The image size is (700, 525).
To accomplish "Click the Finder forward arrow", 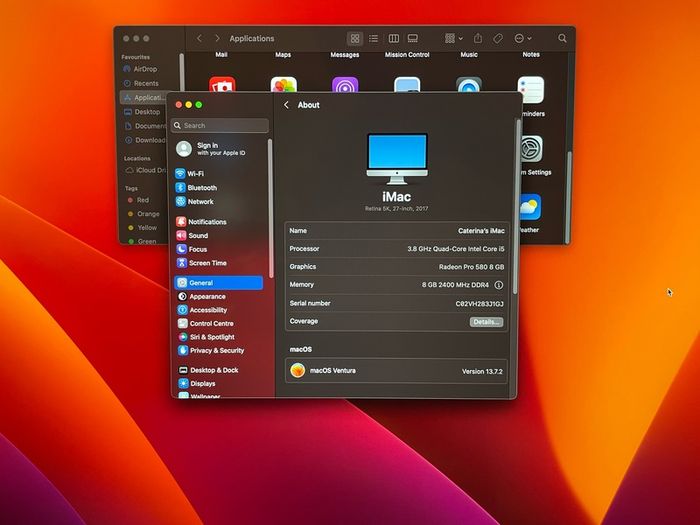I will coord(217,38).
